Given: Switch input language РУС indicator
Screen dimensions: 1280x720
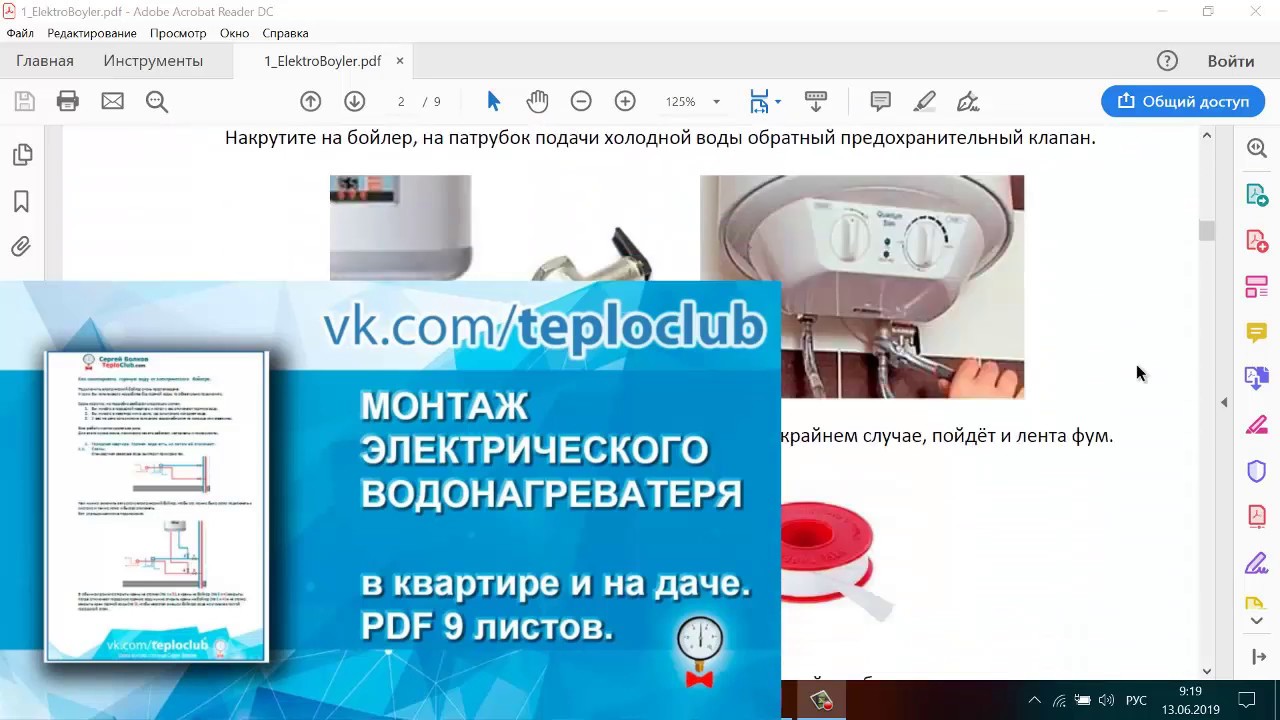Looking at the screenshot, I should (1136, 700).
